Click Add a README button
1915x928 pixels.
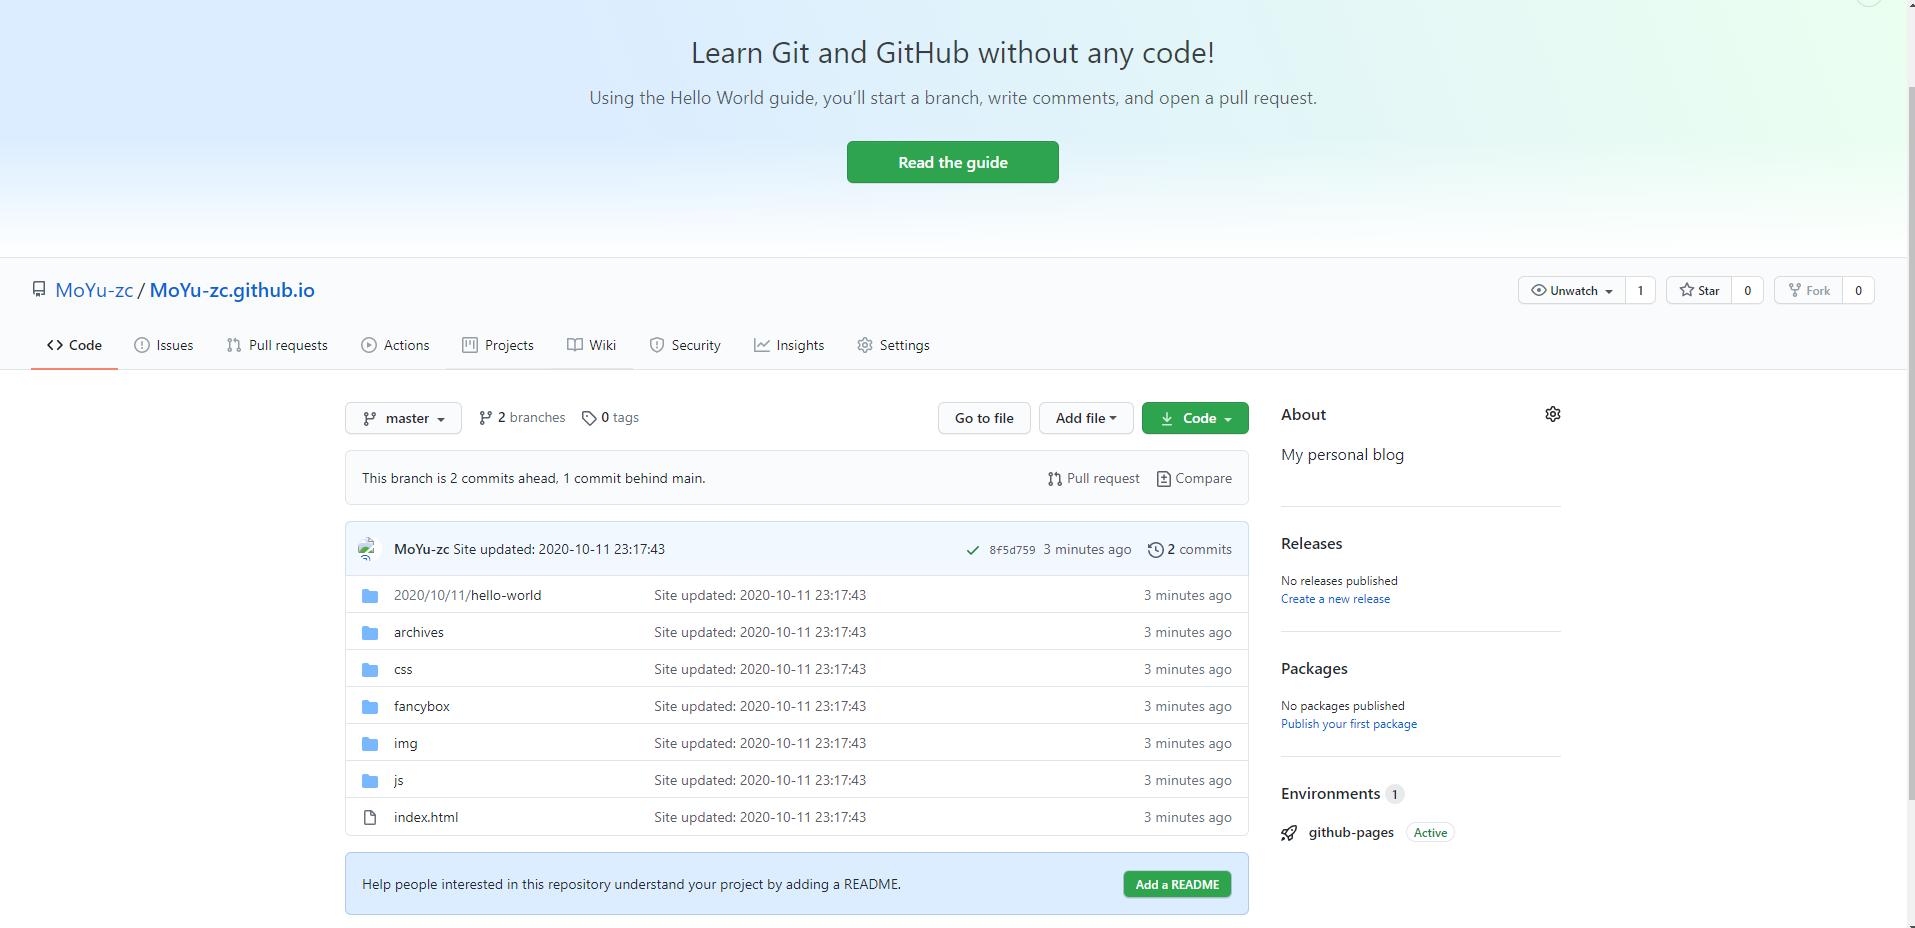(1177, 885)
